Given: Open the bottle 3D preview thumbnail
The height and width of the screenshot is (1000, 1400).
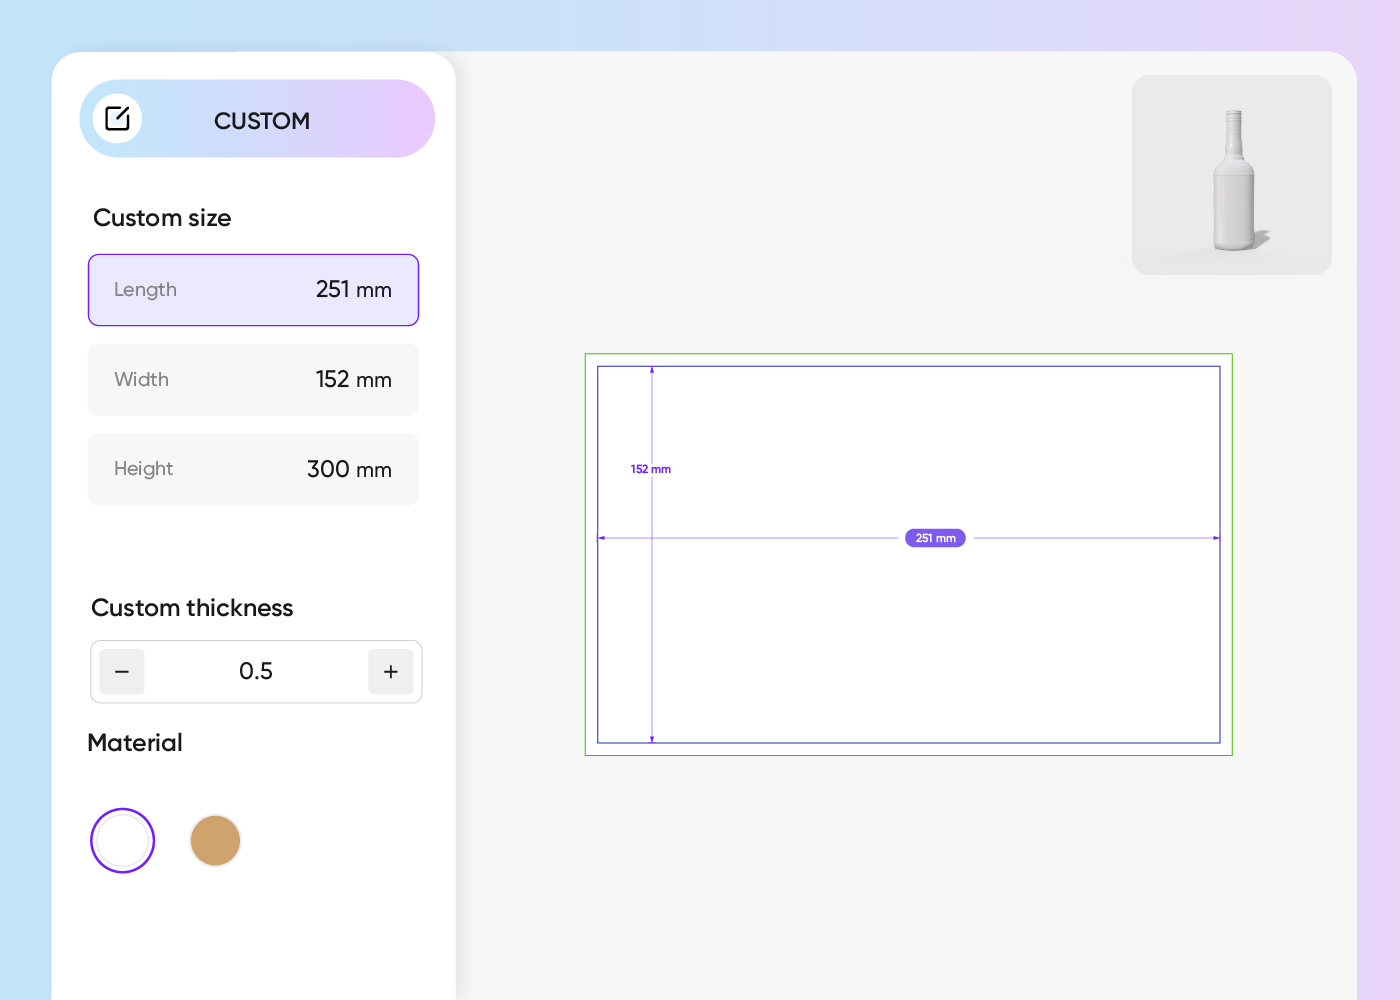Looking at the screenshot, I should click(1232, 175).
